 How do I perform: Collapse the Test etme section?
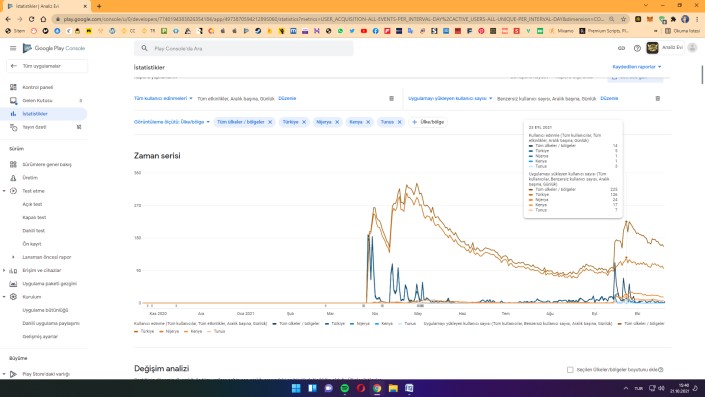[4, 191]
